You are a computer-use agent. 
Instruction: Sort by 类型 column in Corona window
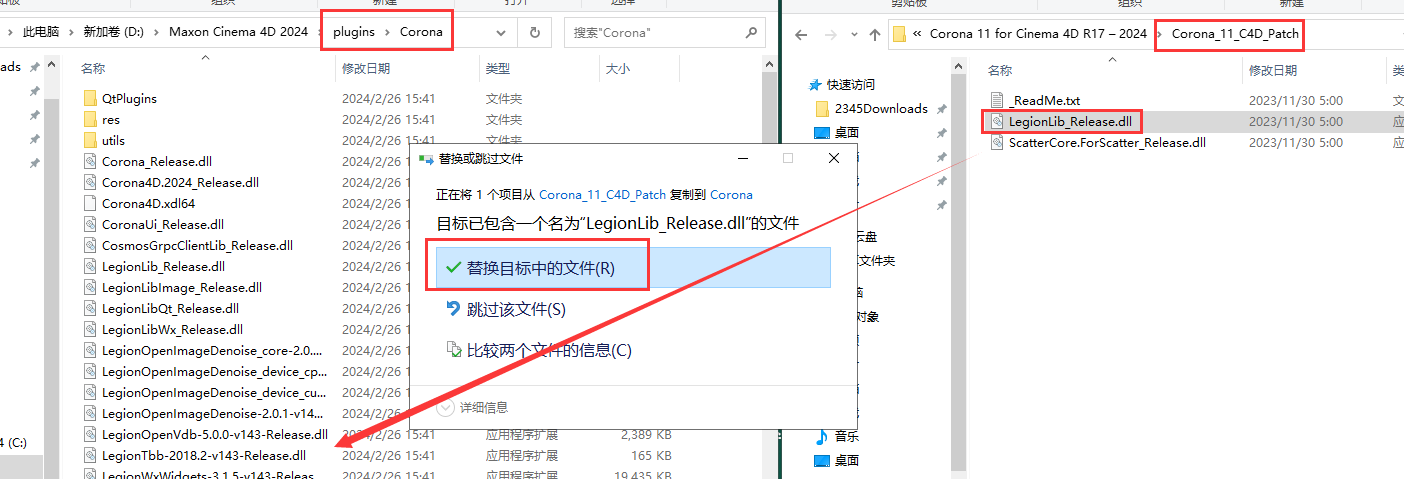498,69
